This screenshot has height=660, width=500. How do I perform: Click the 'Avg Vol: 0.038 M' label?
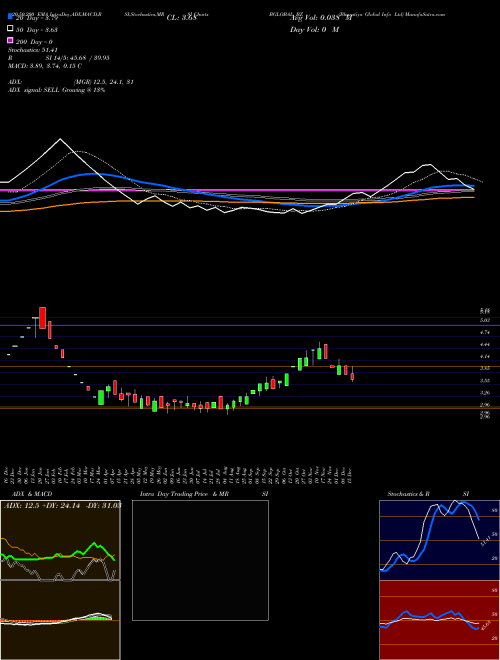coord(321,18)
